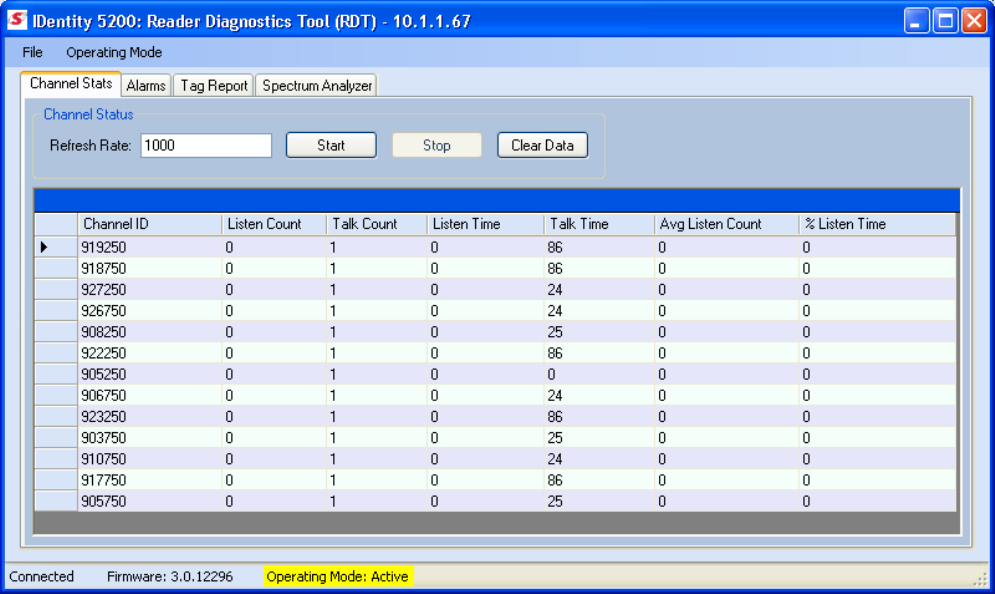Click the Connected status text
995x594 pixels.
[41, 576]
